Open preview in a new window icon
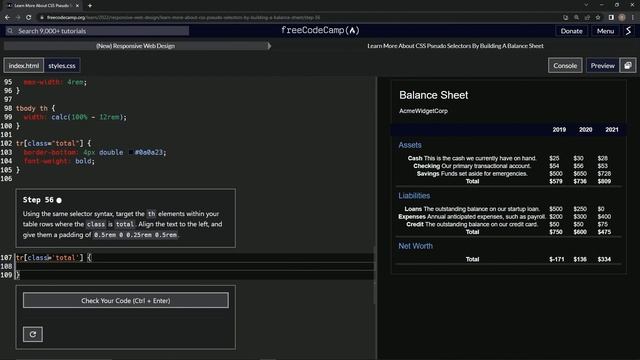 pos(628,65)
